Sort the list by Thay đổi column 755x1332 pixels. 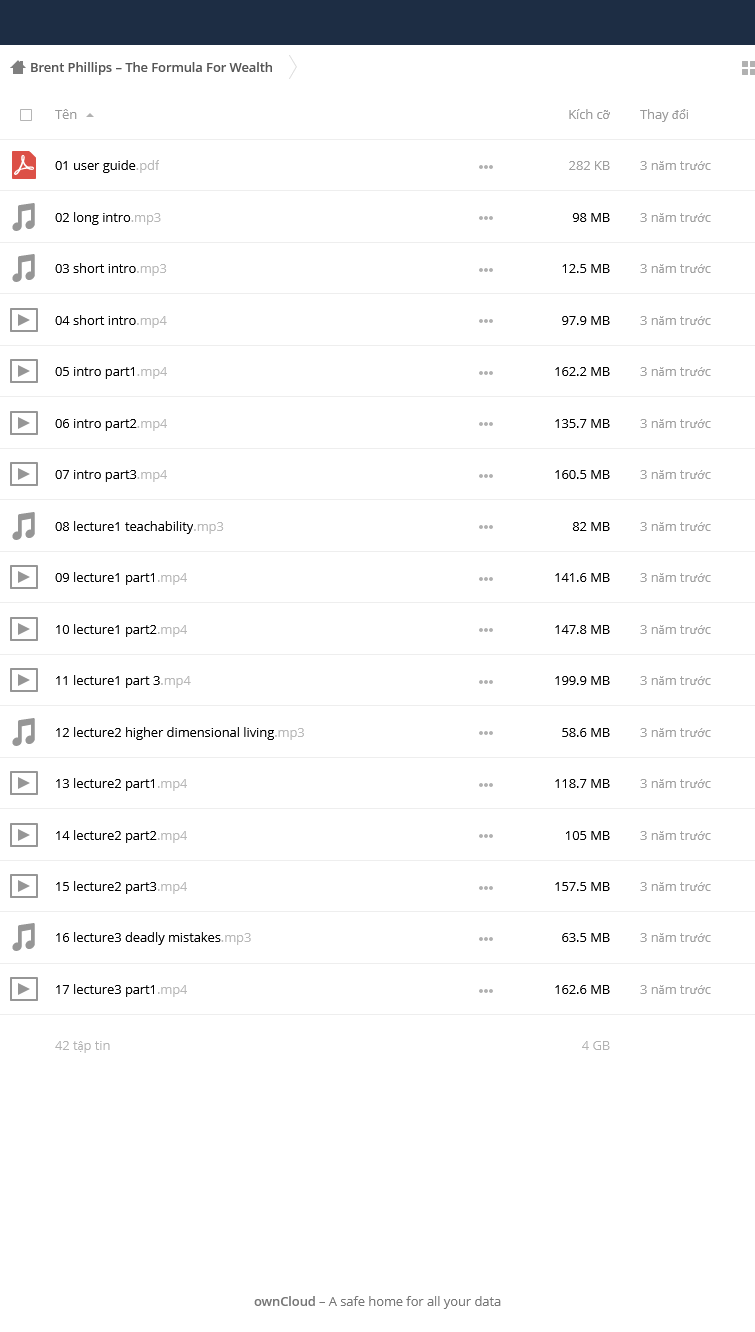(664, 114)
